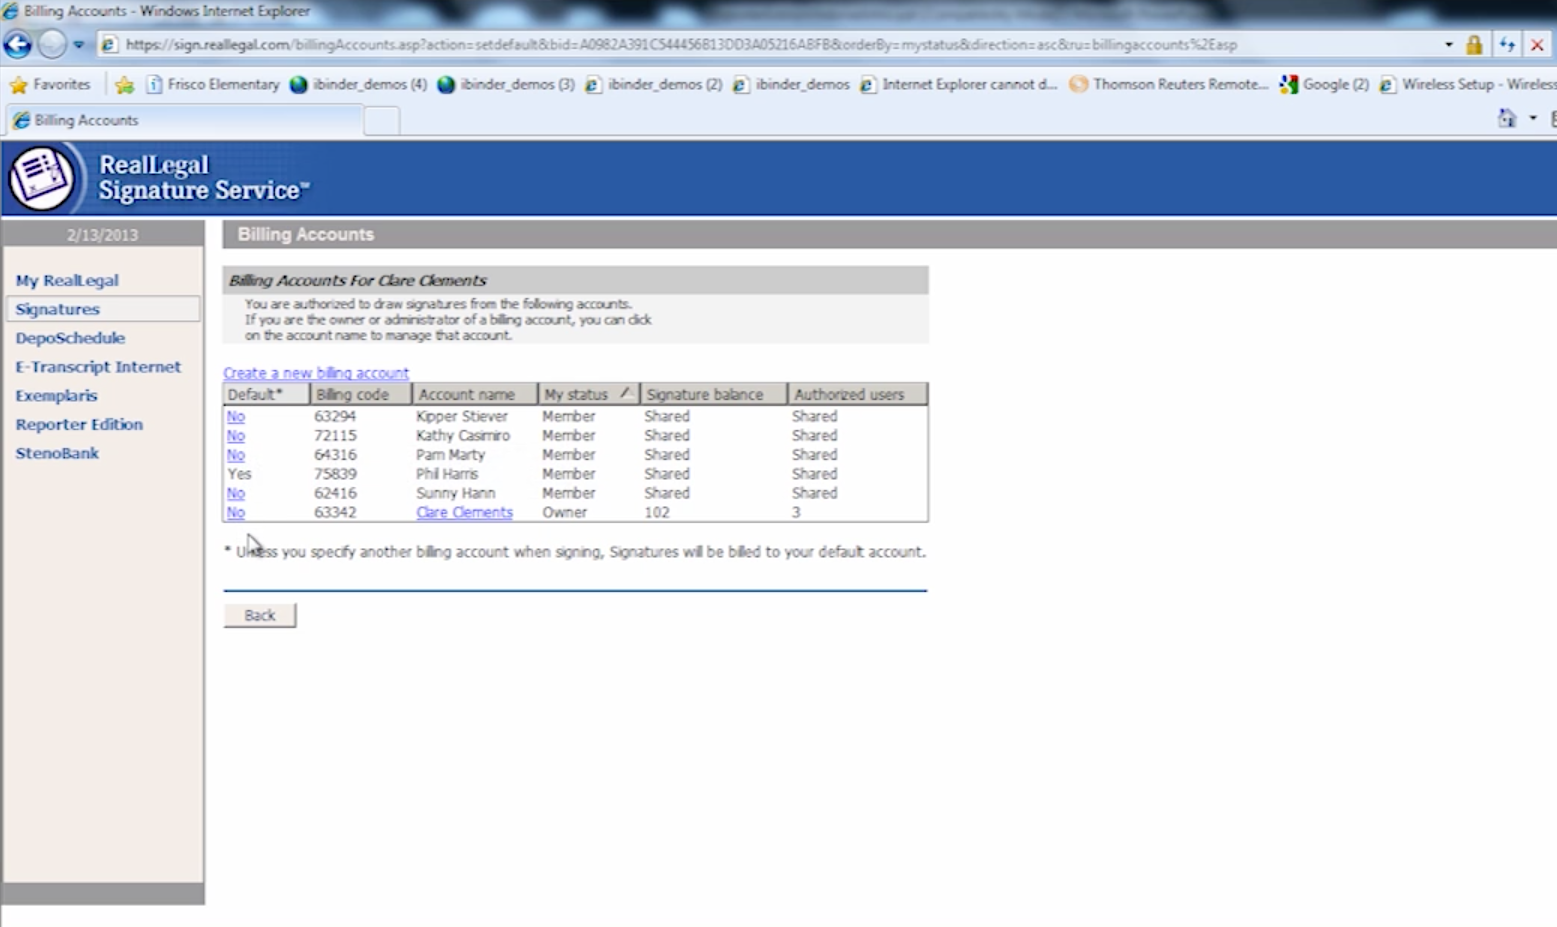Click the RealLegal Signature Service logo
The height and width of the screenshot is (927, 1557).
click(41, 178)
